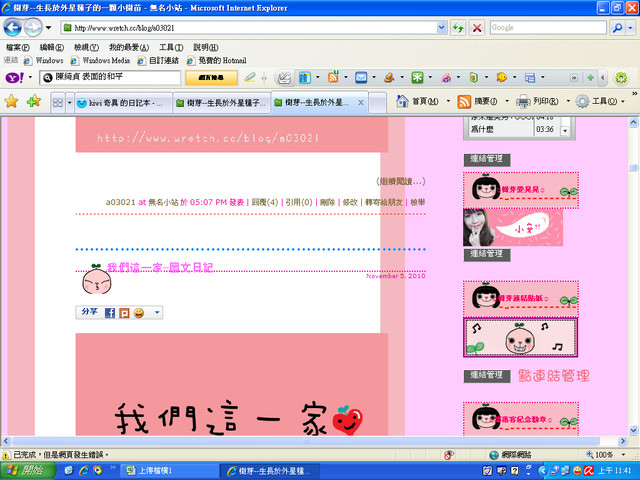Open the 我的最愛(A) menu

pyautogui.click(x=129, y=47)
